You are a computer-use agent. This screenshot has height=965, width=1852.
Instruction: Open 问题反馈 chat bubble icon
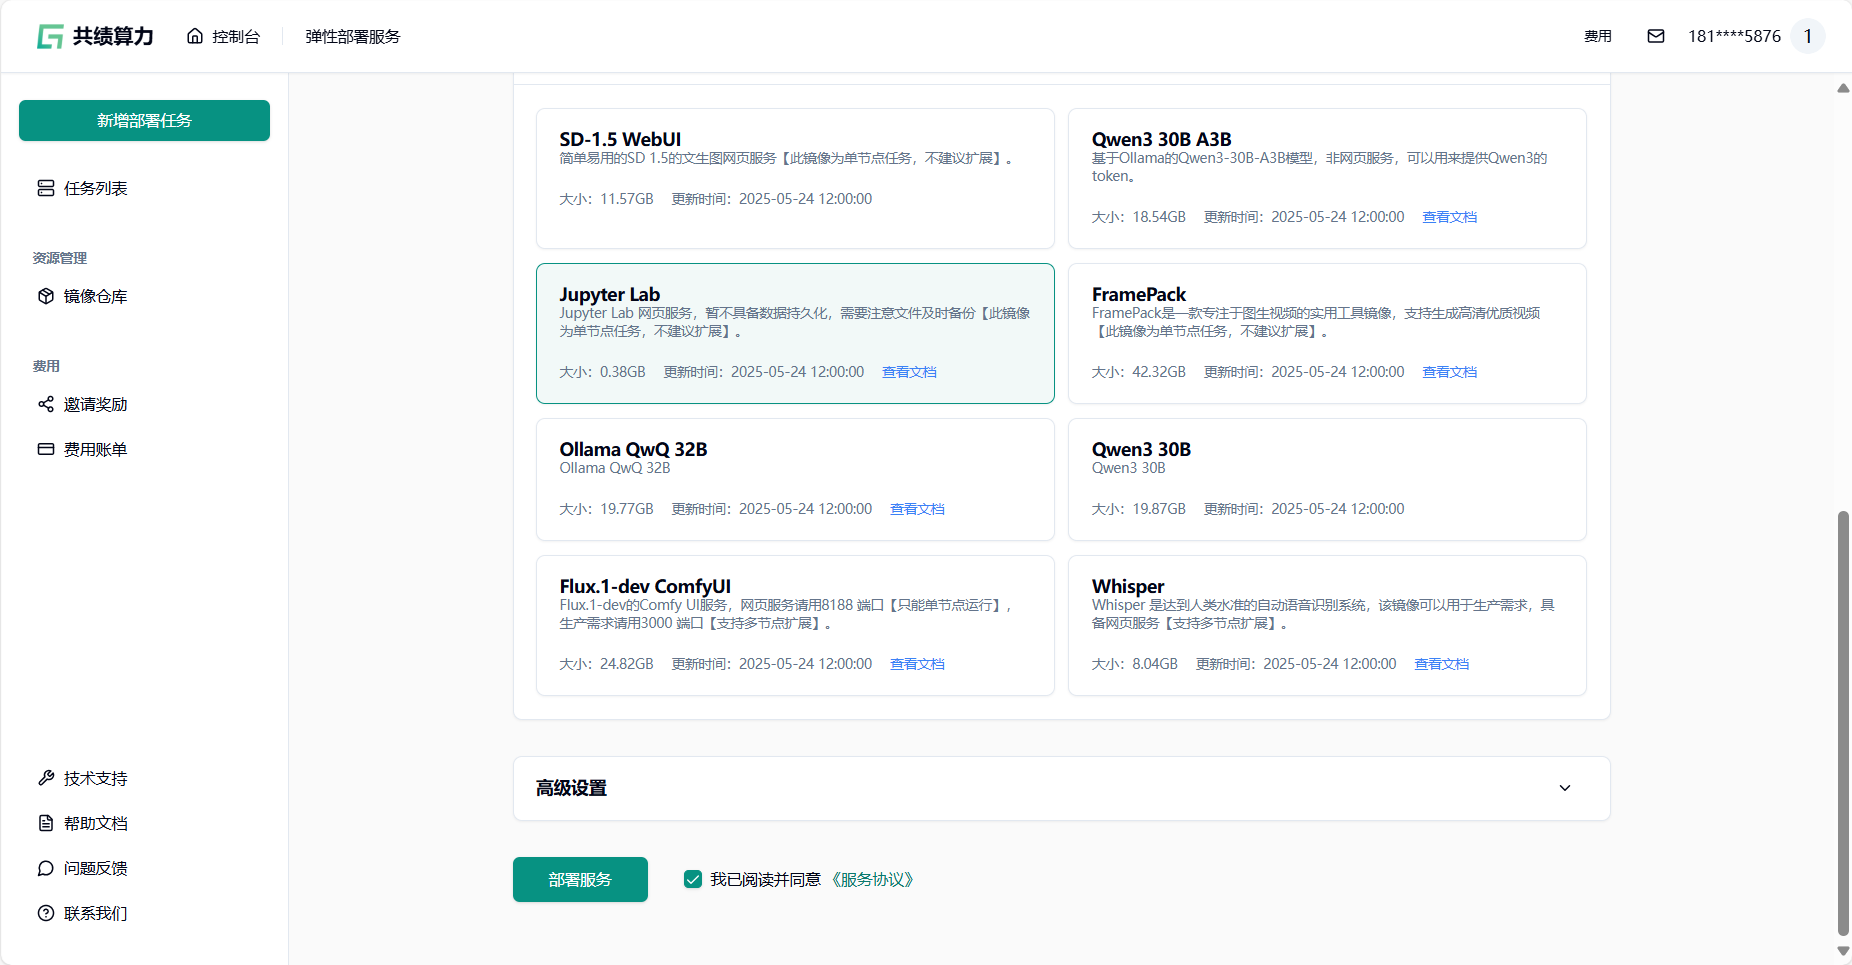coord(46,868)
